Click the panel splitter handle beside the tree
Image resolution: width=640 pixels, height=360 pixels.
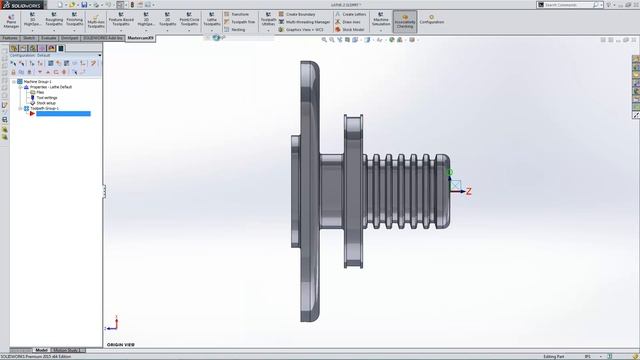click(104, 191)
